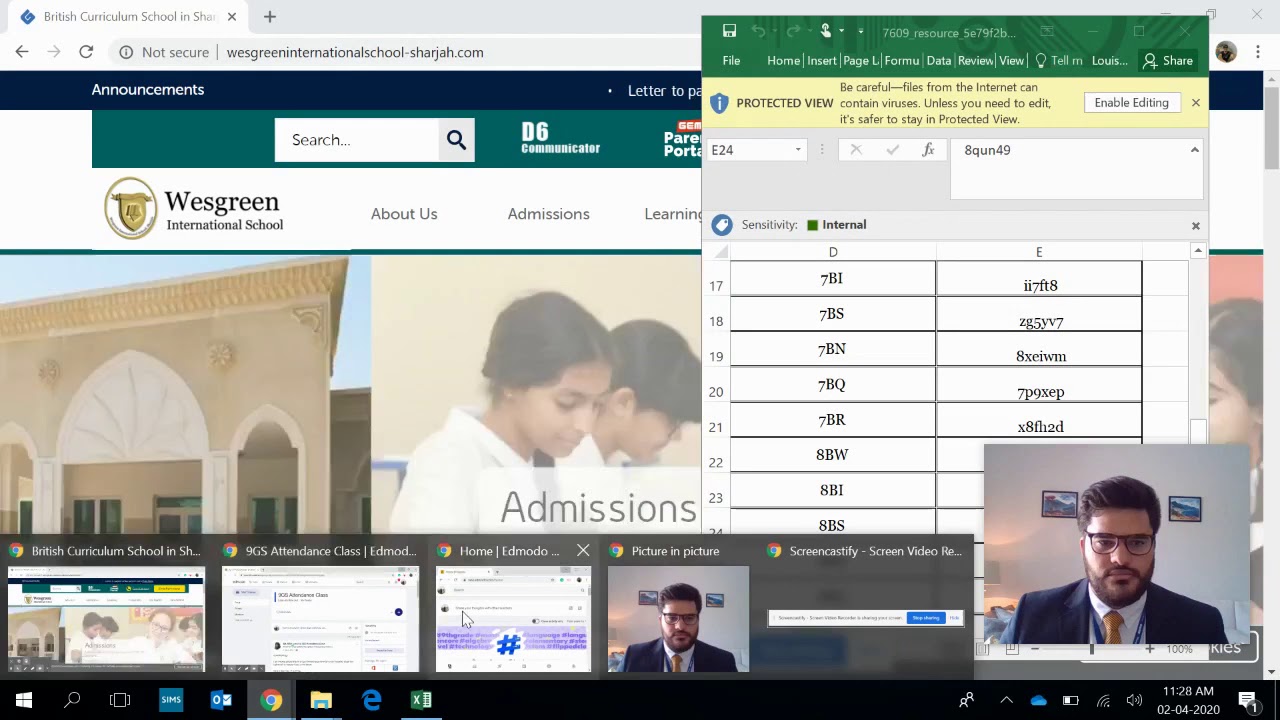Select Picture in picture window thumbnail

tap(678, 606)
